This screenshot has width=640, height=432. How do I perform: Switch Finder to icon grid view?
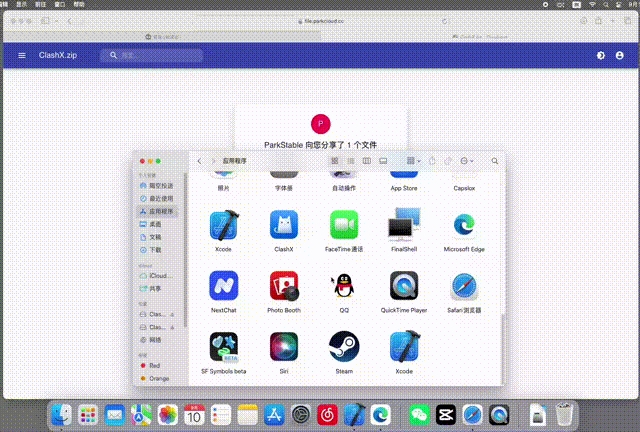coord(335,160)
